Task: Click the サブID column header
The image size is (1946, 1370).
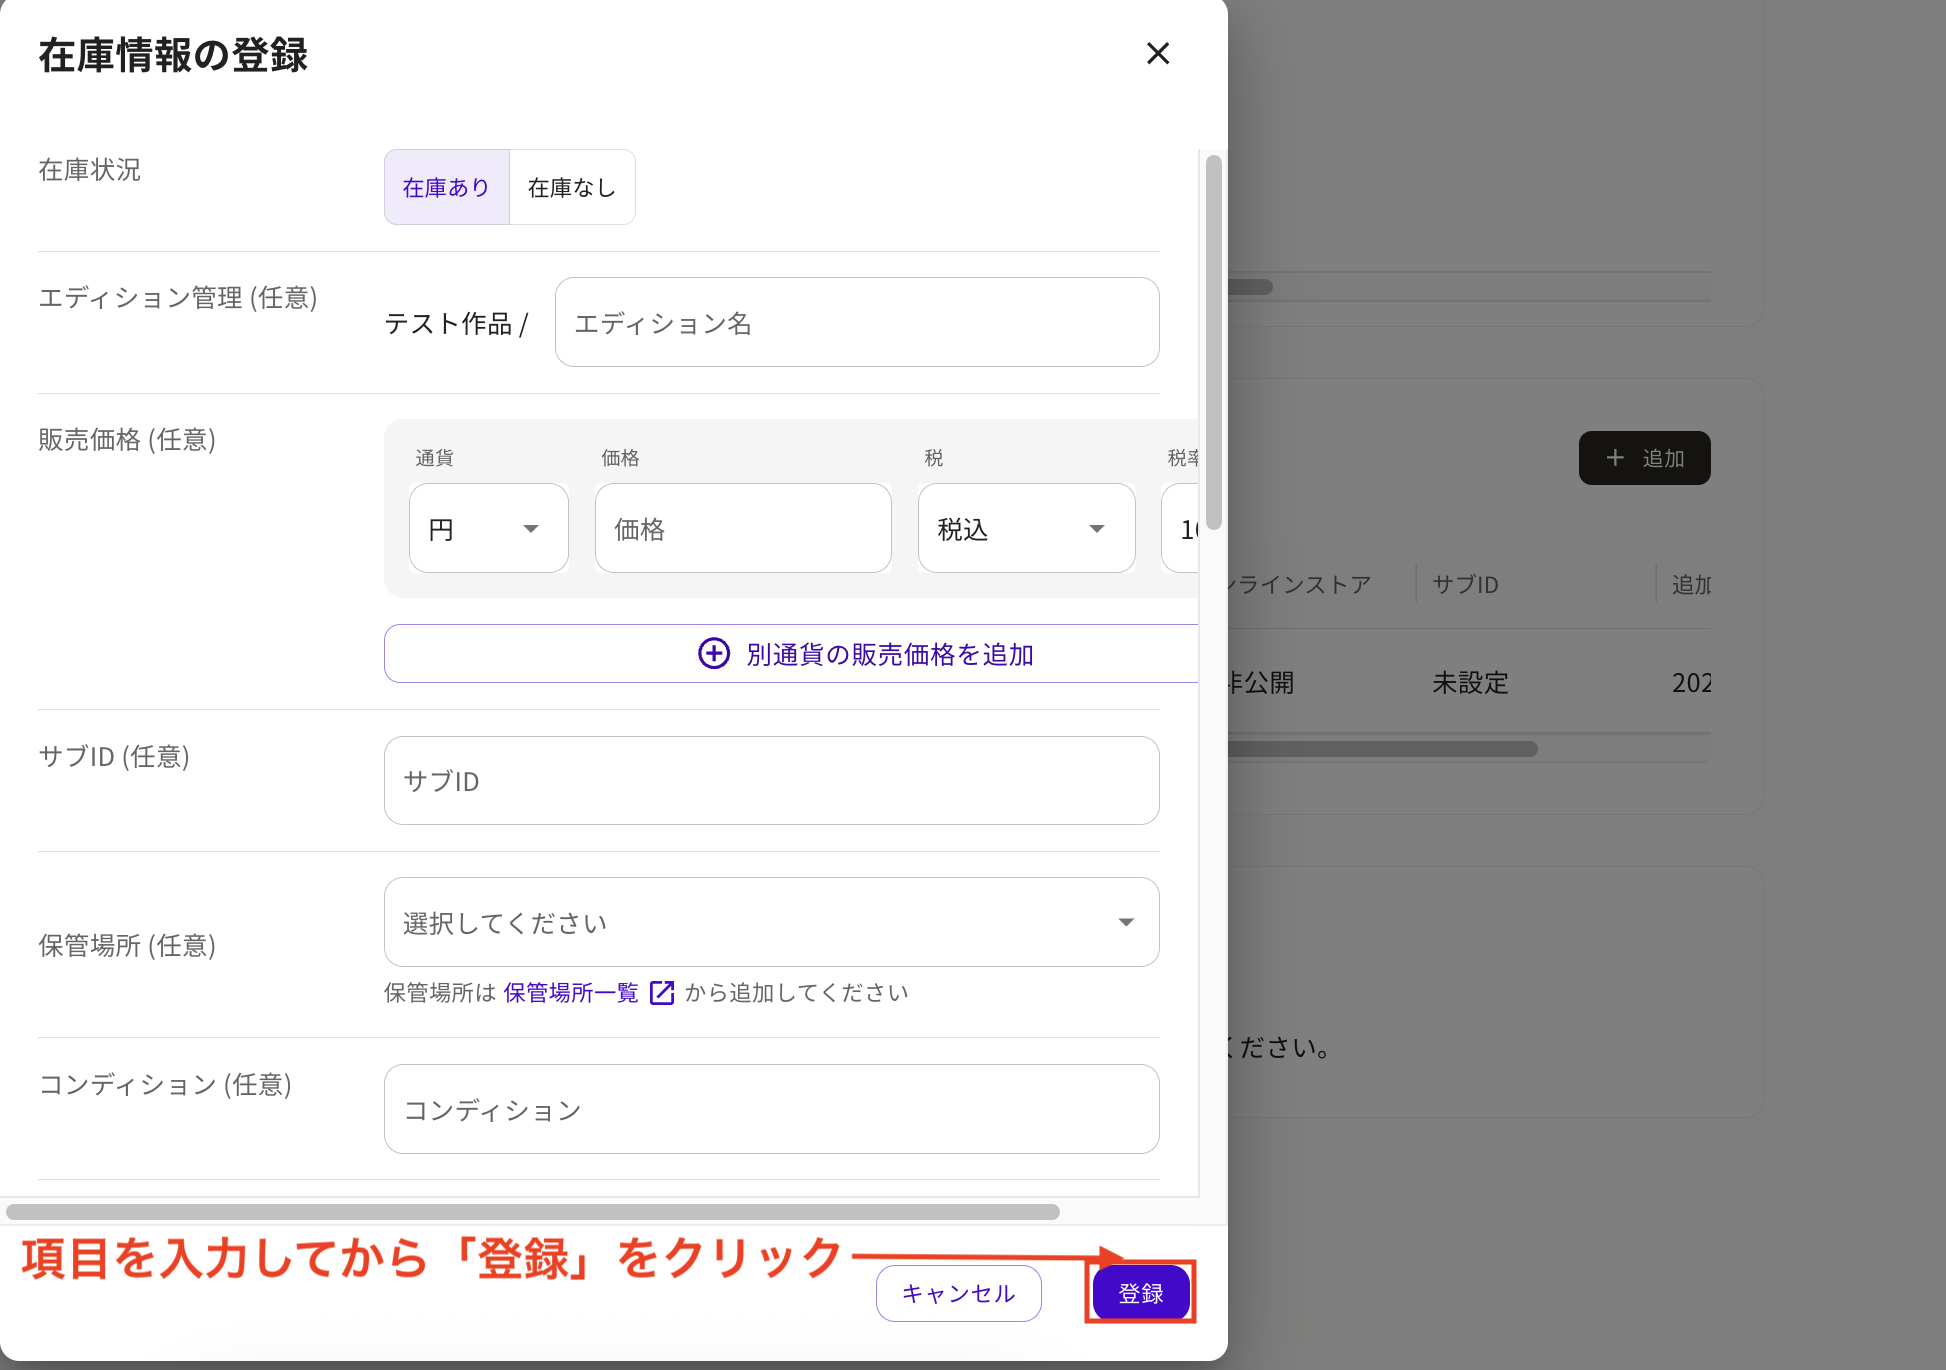Action: pyautogui.click(x=1464, y=584)
